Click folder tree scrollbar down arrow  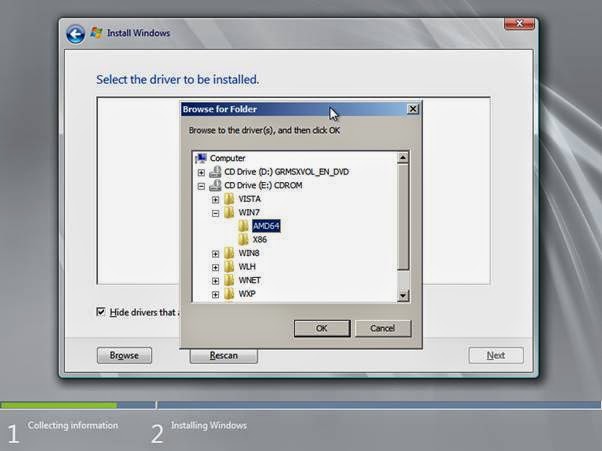[403, 296]
